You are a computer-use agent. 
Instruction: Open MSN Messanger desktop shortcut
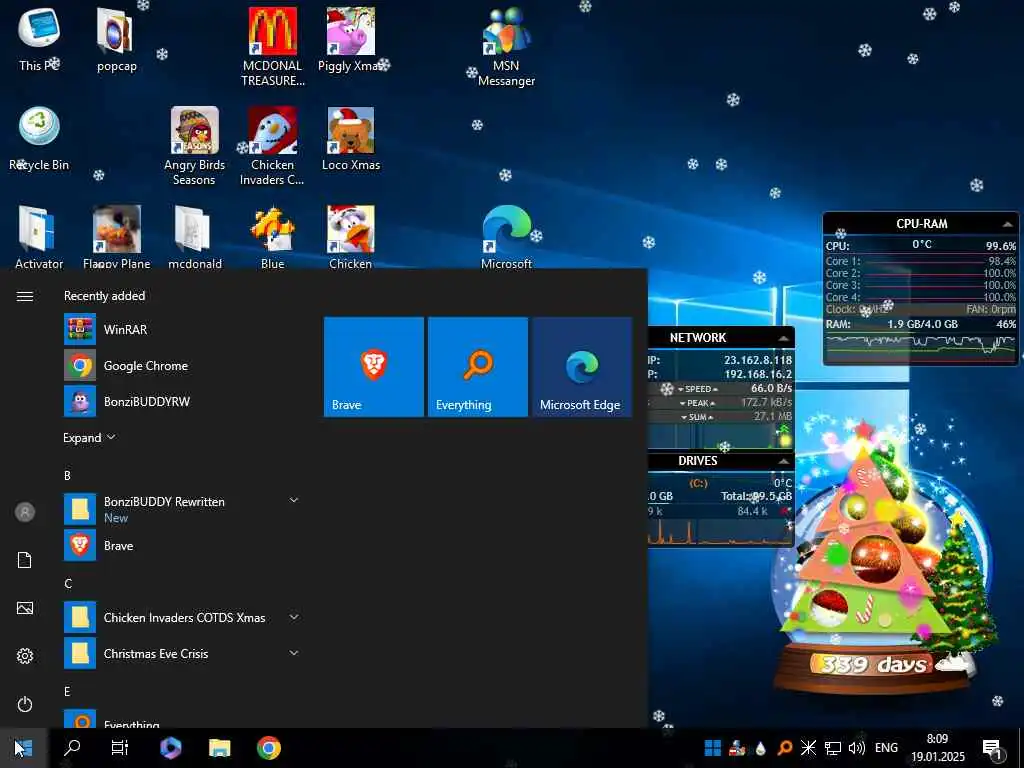[x=506, y=47]
